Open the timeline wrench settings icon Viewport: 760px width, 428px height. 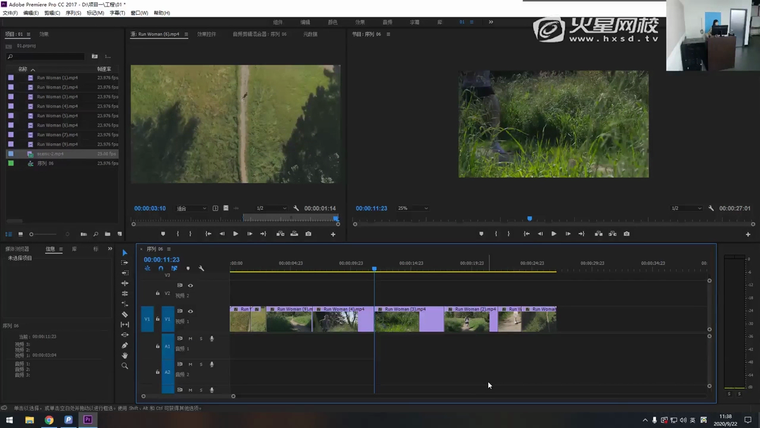pyautogui.click(x=201, y=268)
